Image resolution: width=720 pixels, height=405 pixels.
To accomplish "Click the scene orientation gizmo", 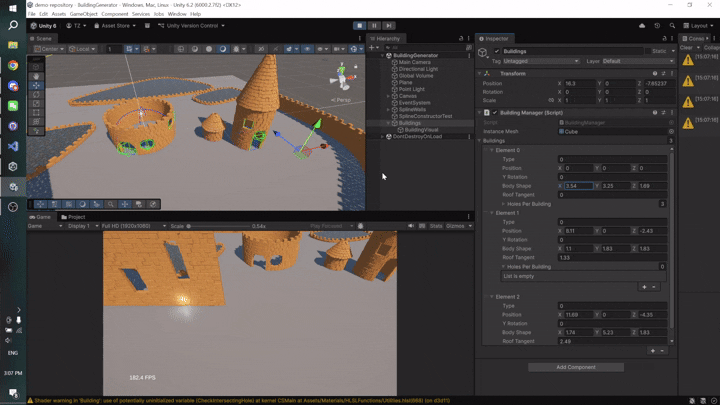I will [344, 75].
